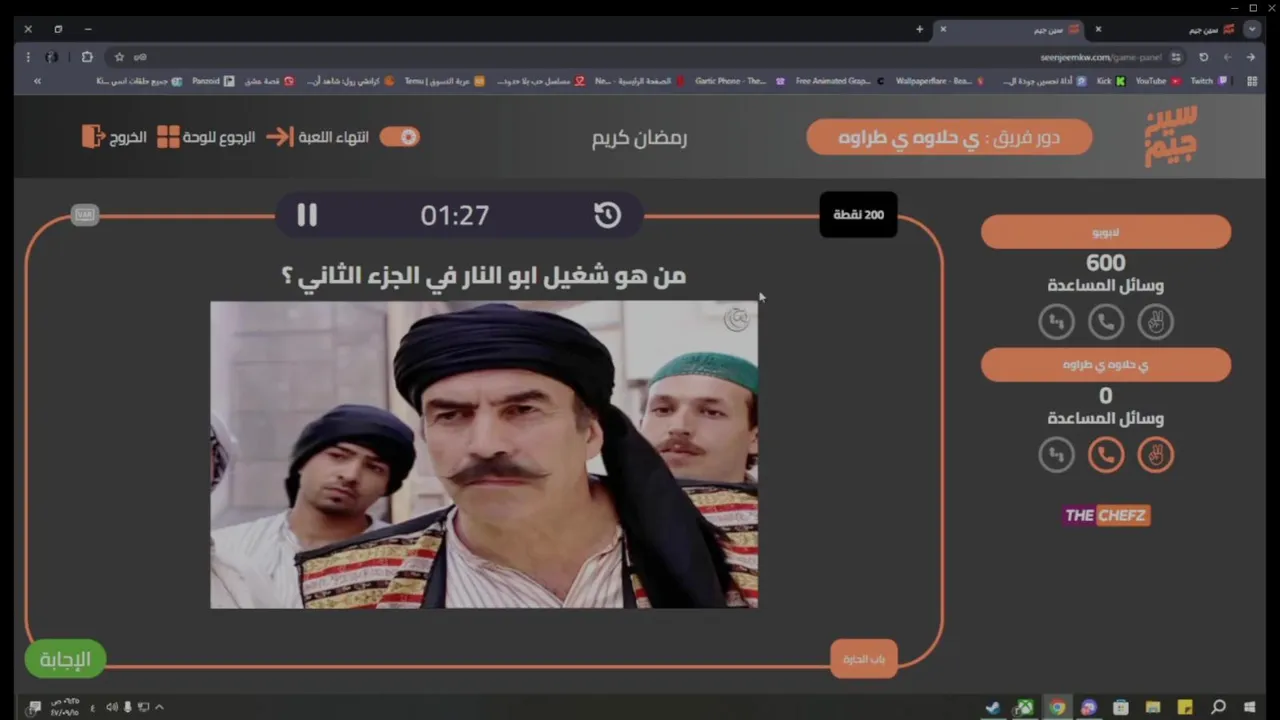Click the THE CHEFZ sponsor banner

coord(1106,516)
